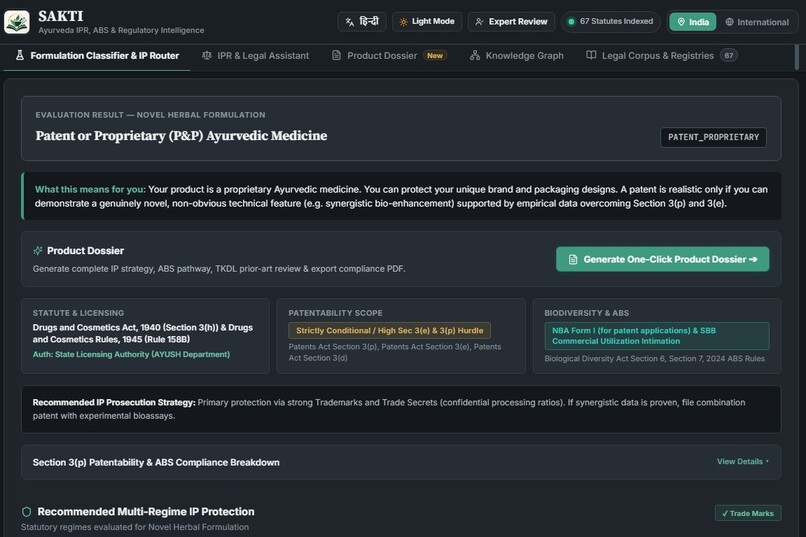806x537 pixels.
Task: Click the flask icon on Formulation Classifier tab
Action: (x=20, y=55)
